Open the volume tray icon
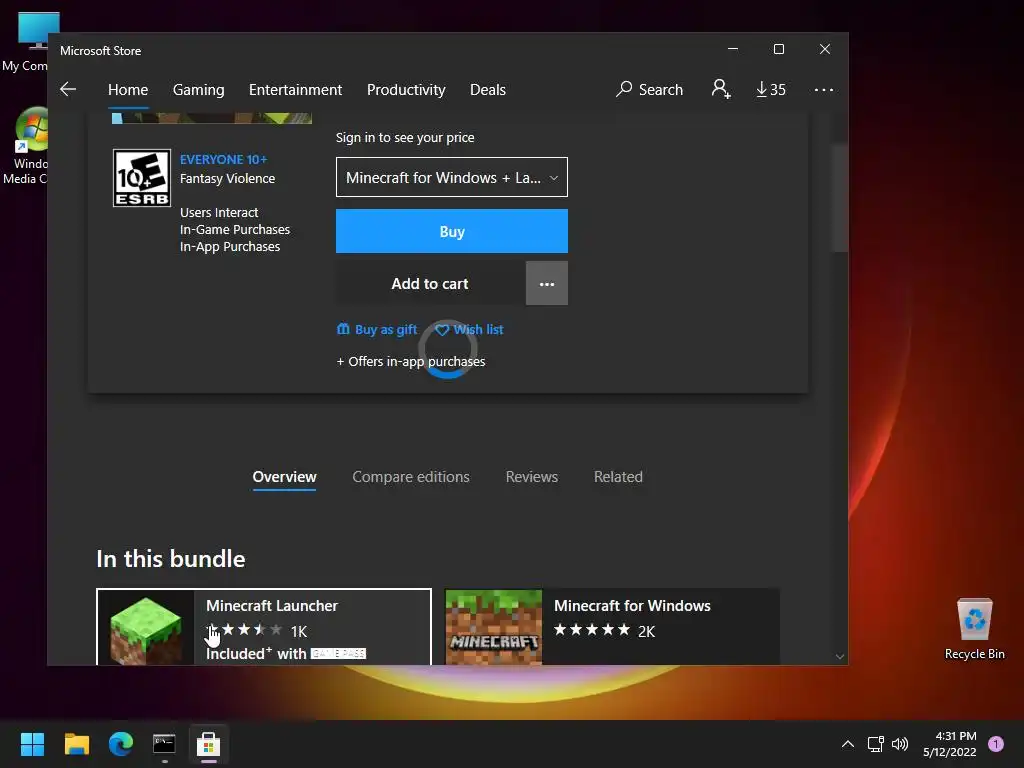 [x=900, y=744]
